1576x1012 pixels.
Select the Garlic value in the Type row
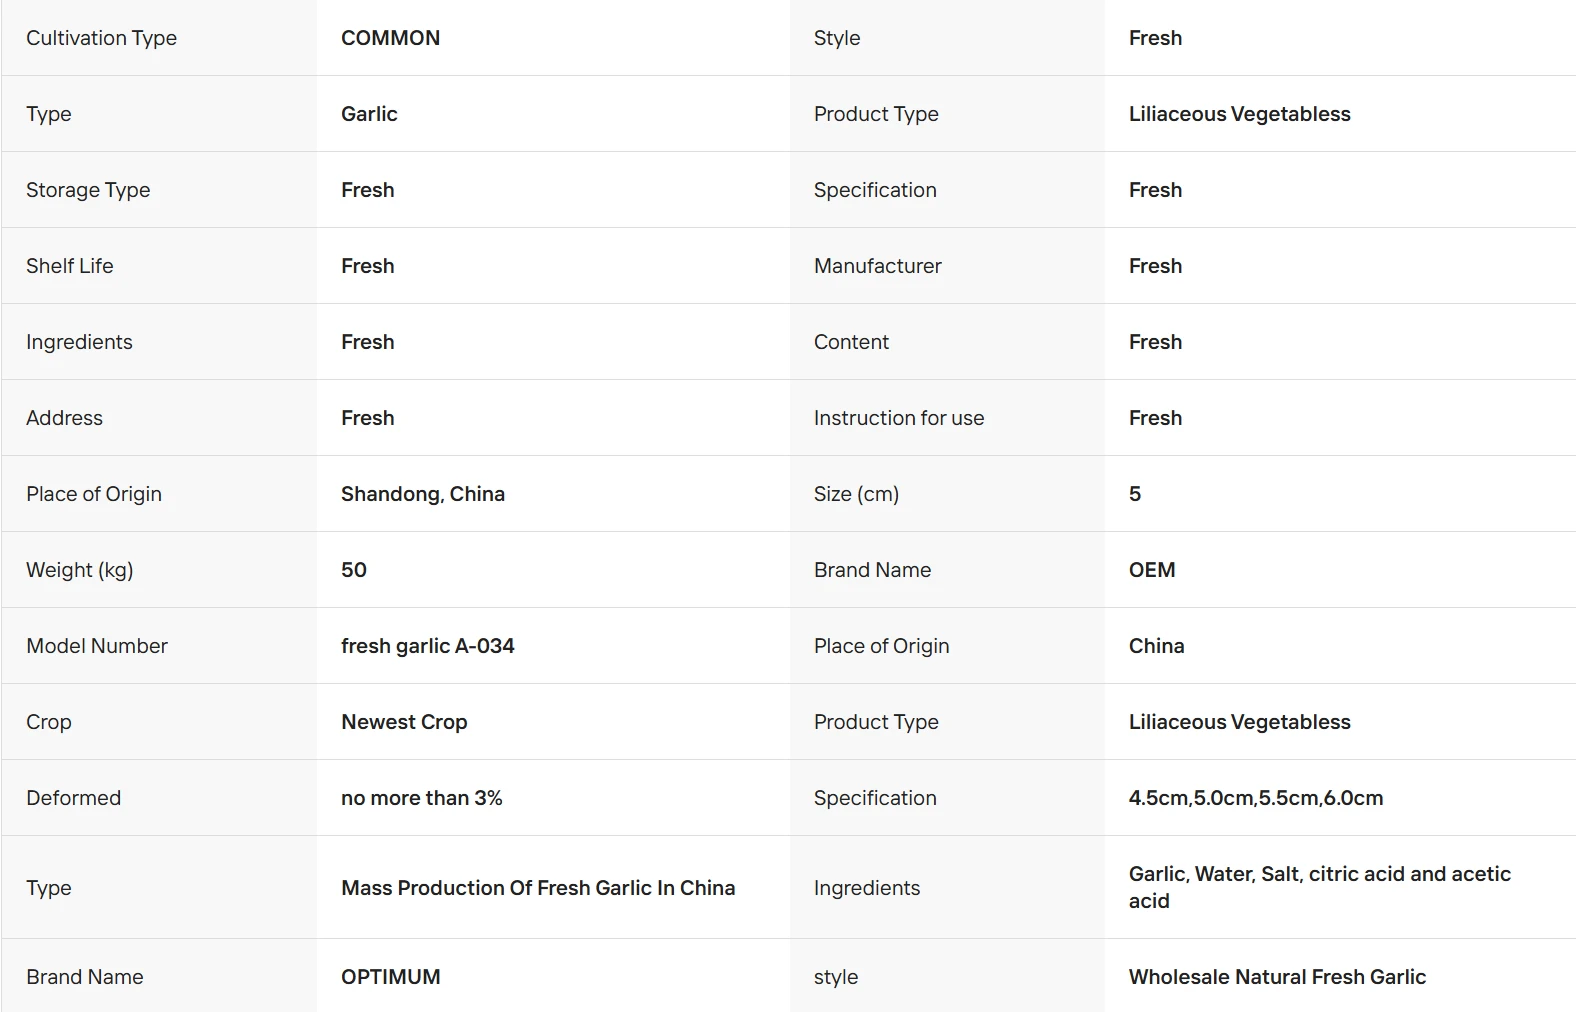point(369,114)
